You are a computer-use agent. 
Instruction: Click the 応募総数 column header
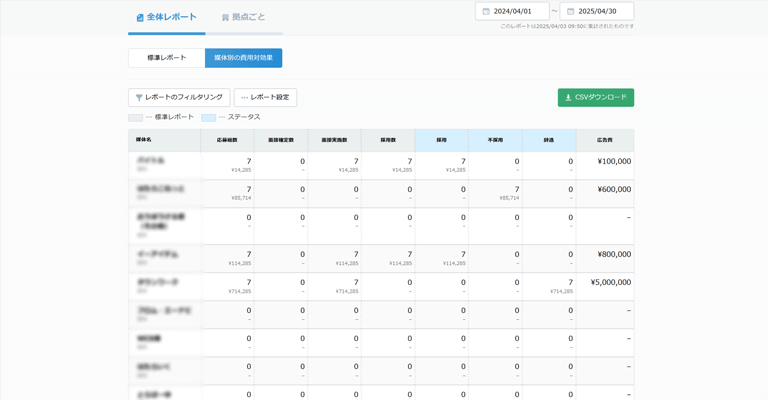point(227,140)
